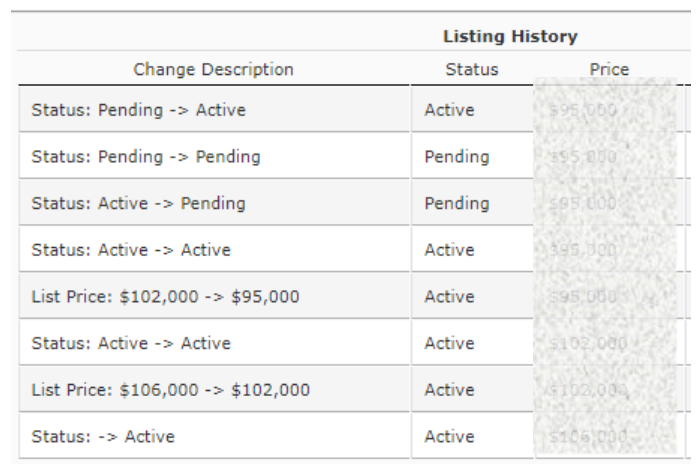The image size is (696, 464).
Task: Click Active status beside List Price $106,000 -> $102,000
Action: (449, 389)
